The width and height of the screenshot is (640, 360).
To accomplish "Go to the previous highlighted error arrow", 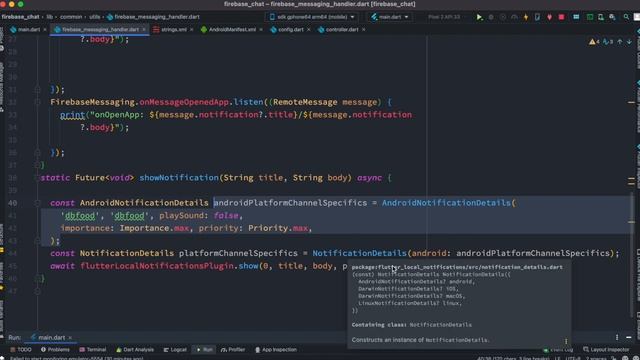I will click(x=620, y=42).
